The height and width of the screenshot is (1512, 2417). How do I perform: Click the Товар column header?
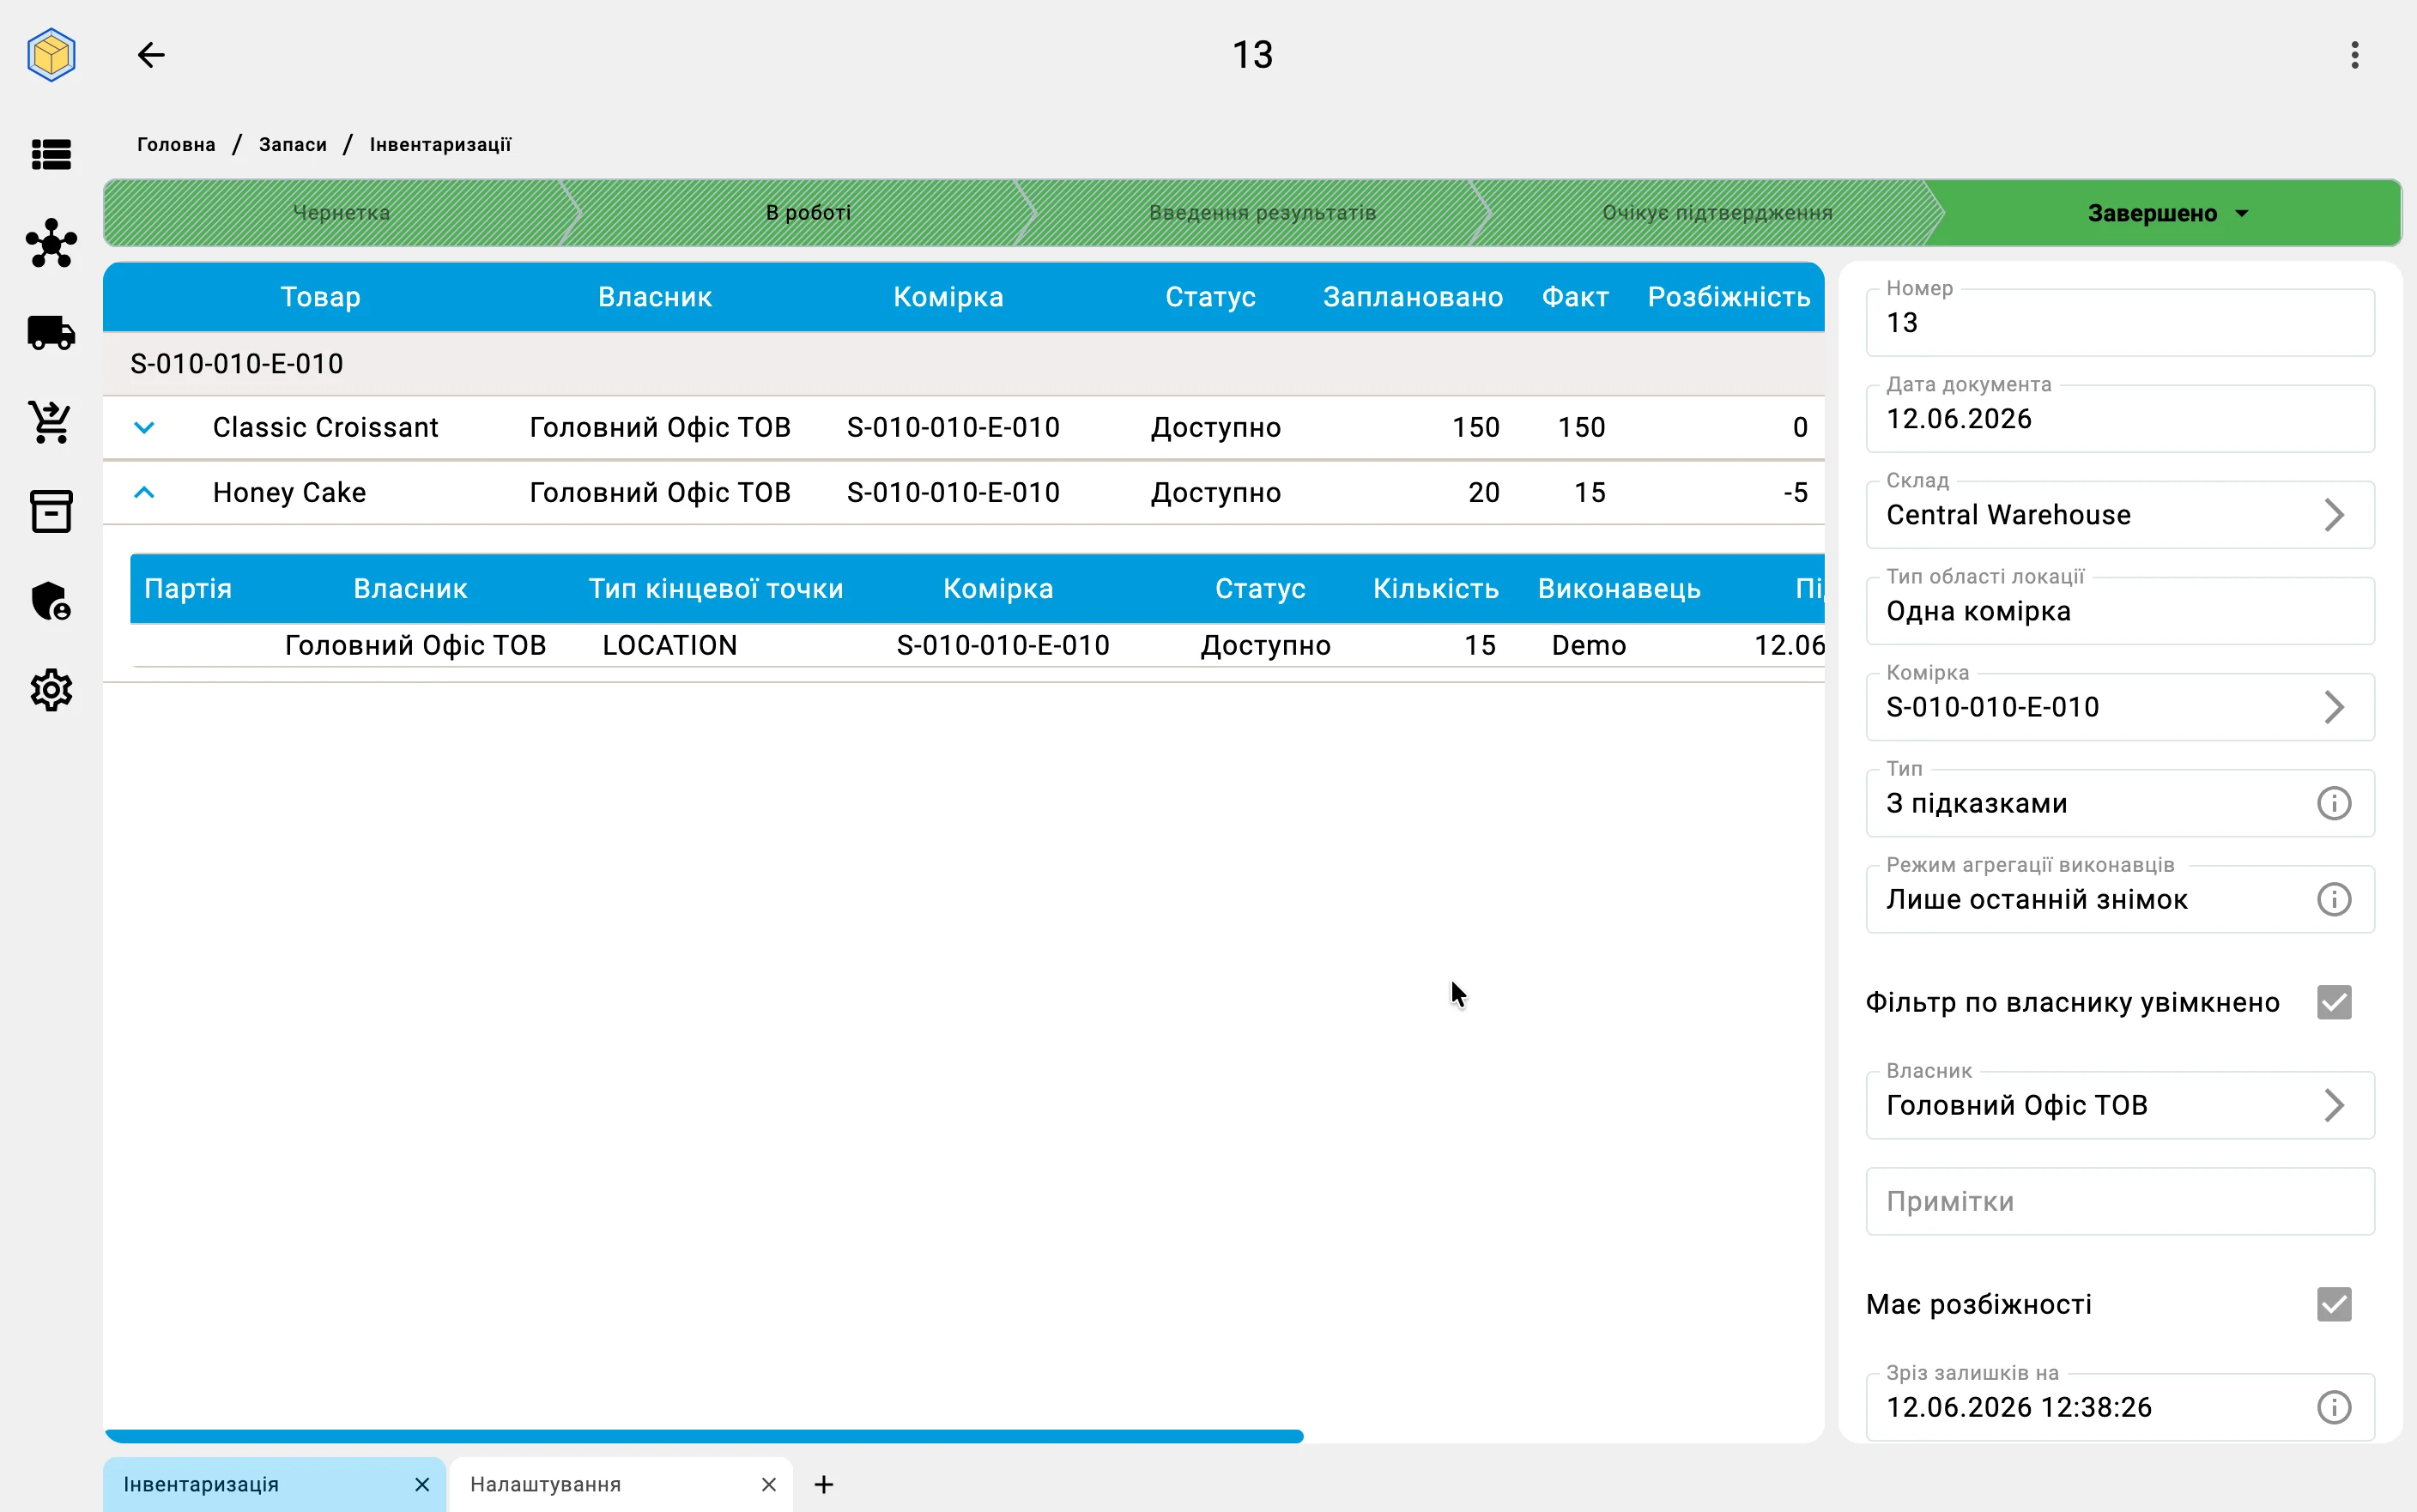320,297
